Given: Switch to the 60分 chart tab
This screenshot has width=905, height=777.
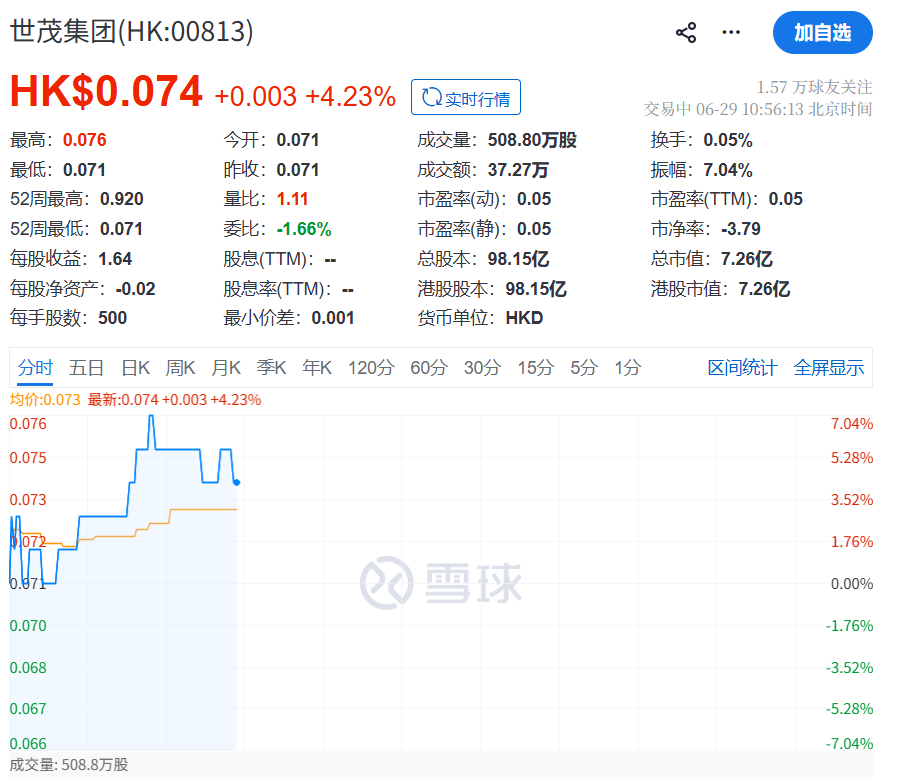Looking at the screenshot, I should 429,368.
